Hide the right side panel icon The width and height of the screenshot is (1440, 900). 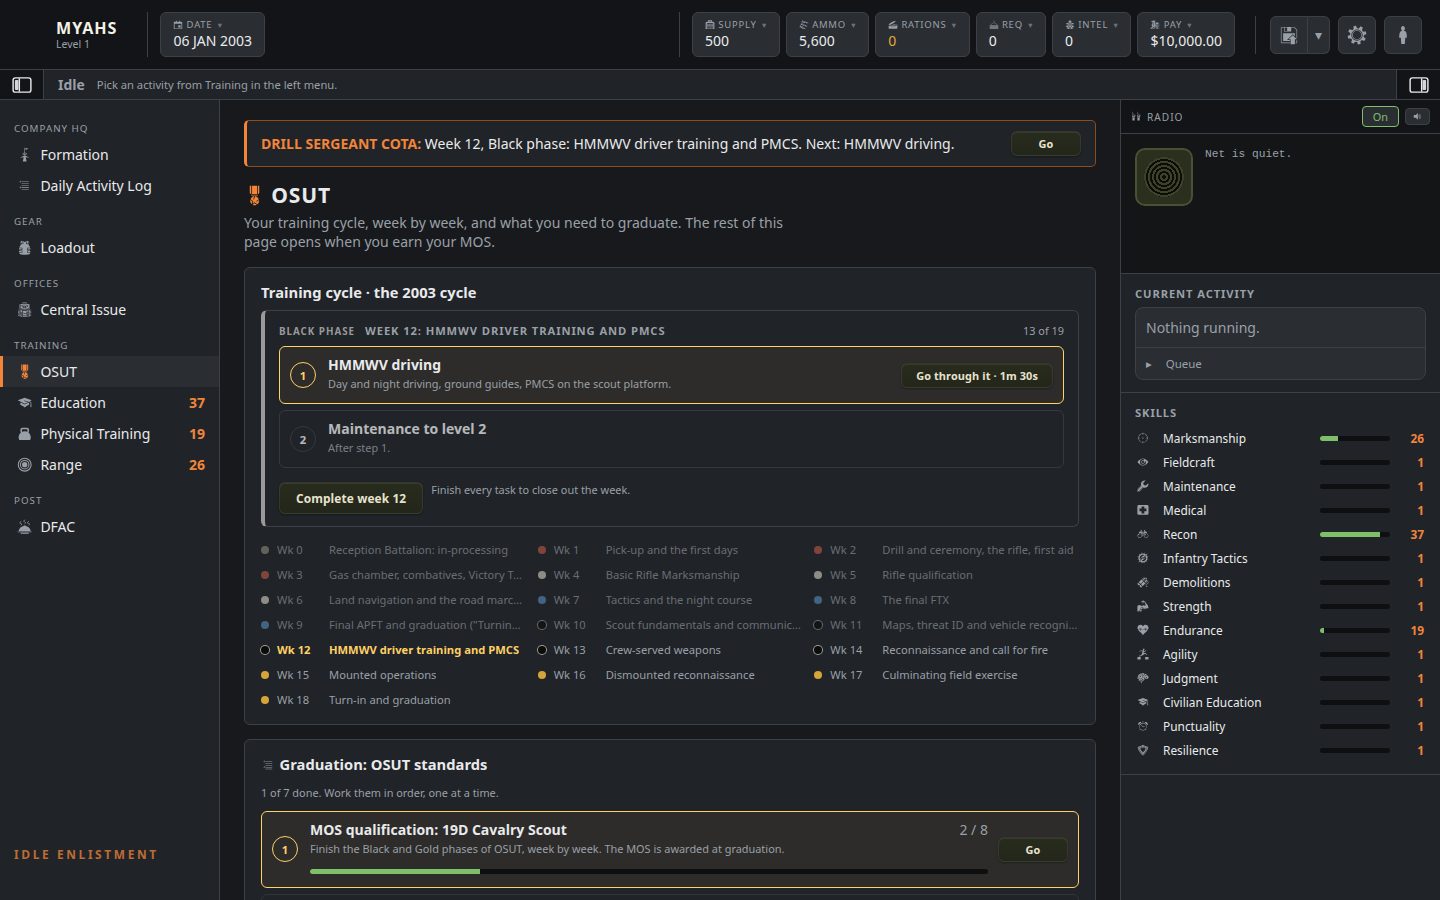coord(1418,85)
